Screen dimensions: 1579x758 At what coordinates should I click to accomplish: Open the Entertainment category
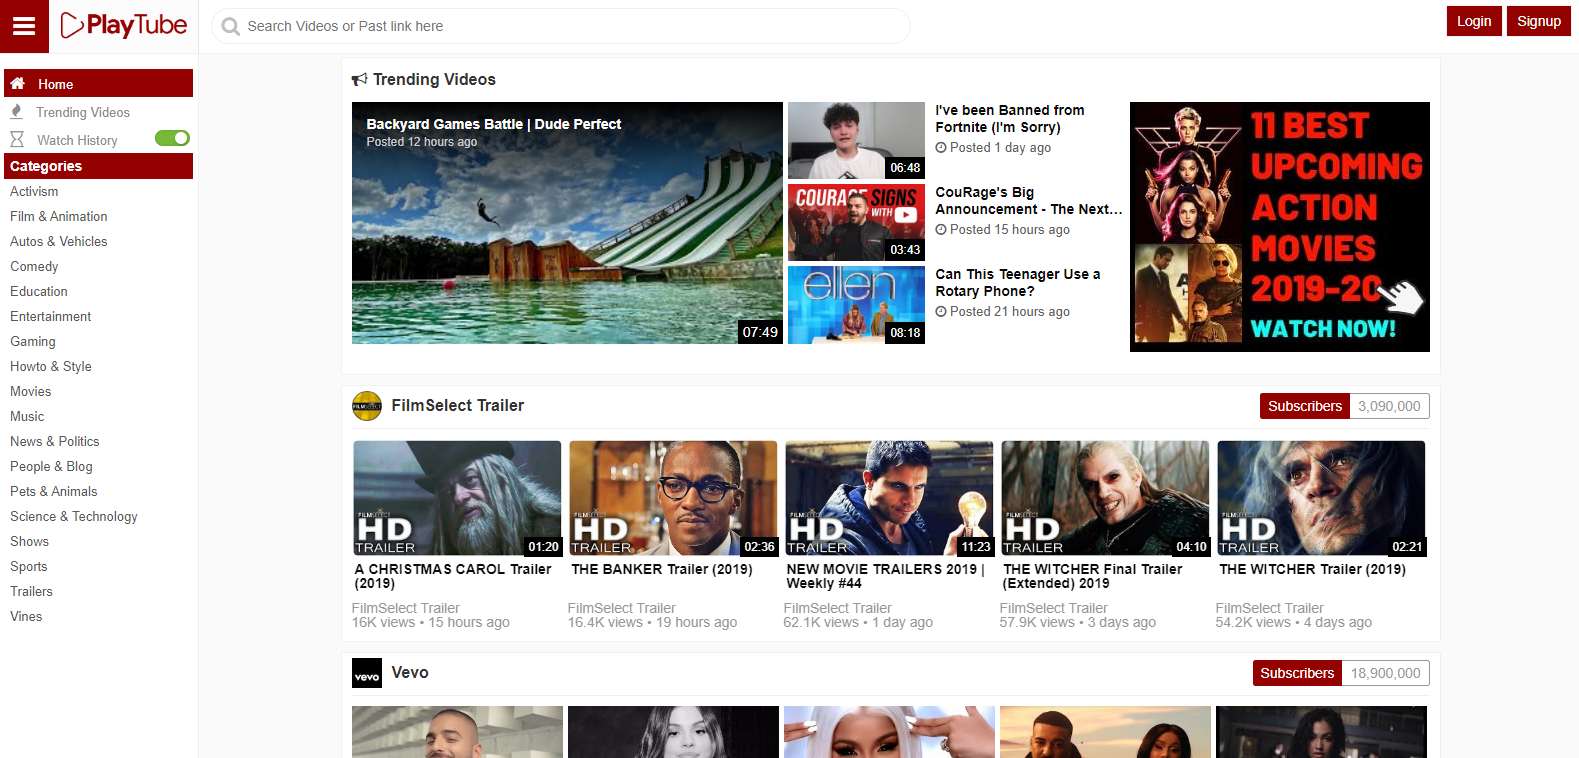(x=51, y=316)
